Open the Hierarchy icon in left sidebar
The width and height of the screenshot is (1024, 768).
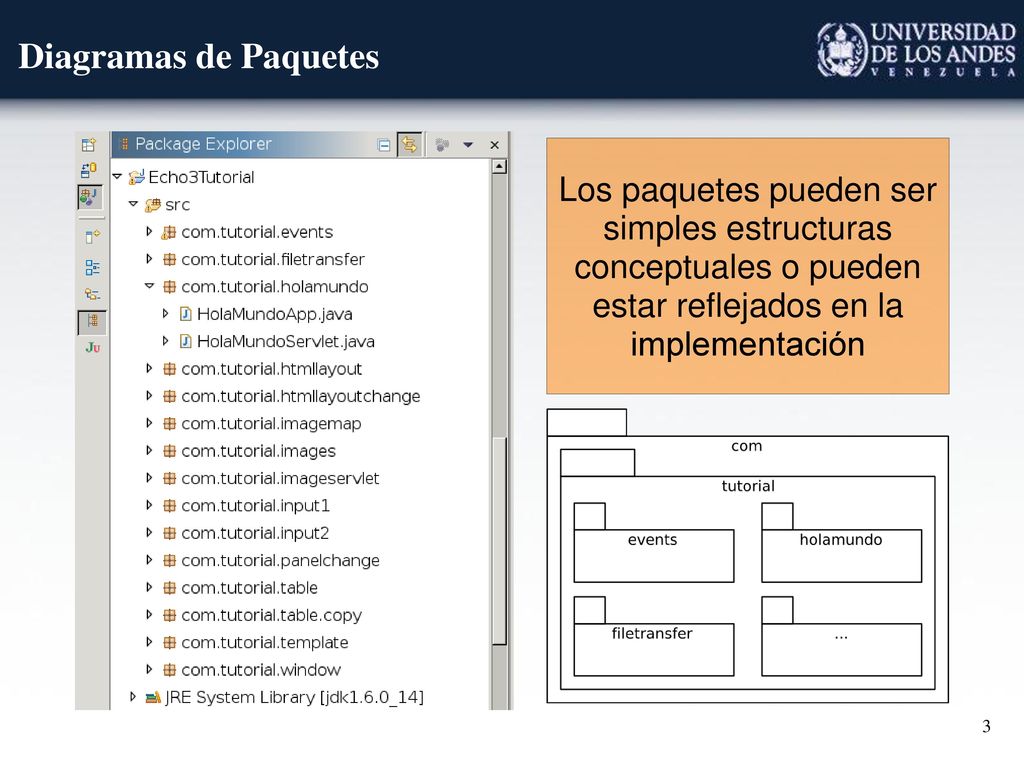click(x=92, y=295)
